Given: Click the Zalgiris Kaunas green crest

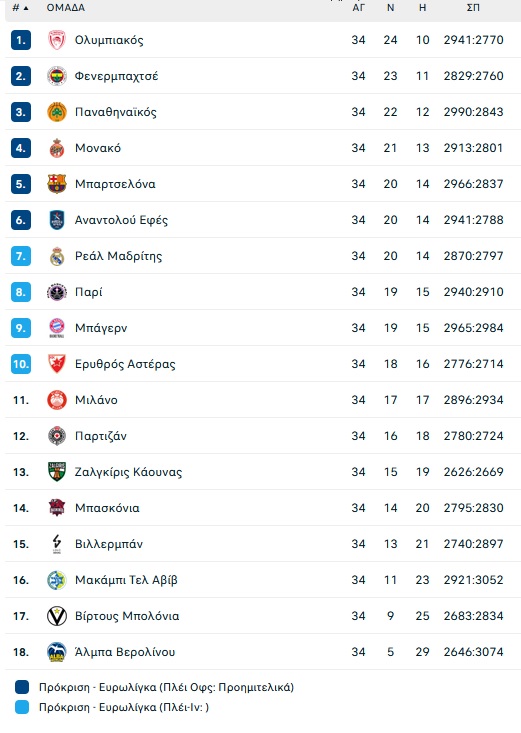Looking at the screenshot, I should pyautogui.click(x=57, y=472).
